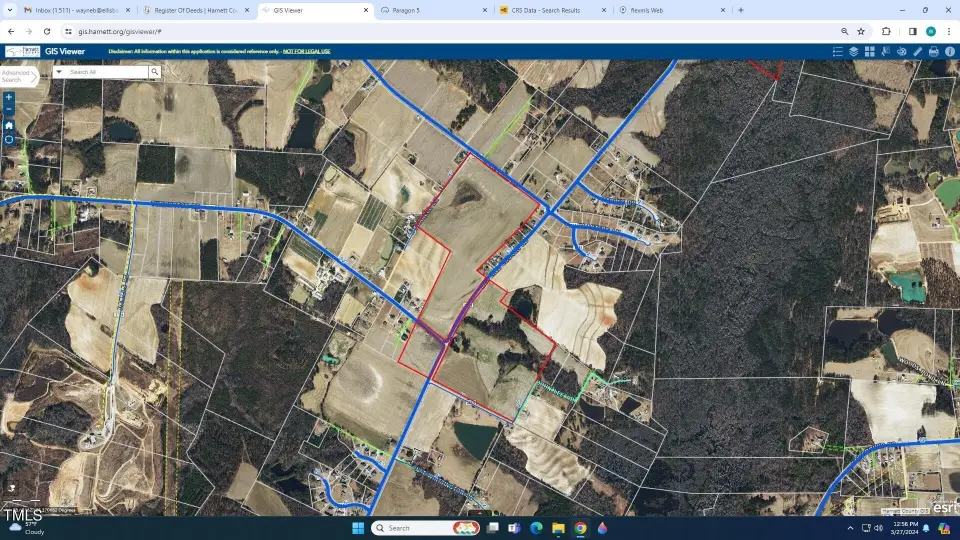Select the measure ruler tool
The image size is (960, 540).
[x=917, y=51]
